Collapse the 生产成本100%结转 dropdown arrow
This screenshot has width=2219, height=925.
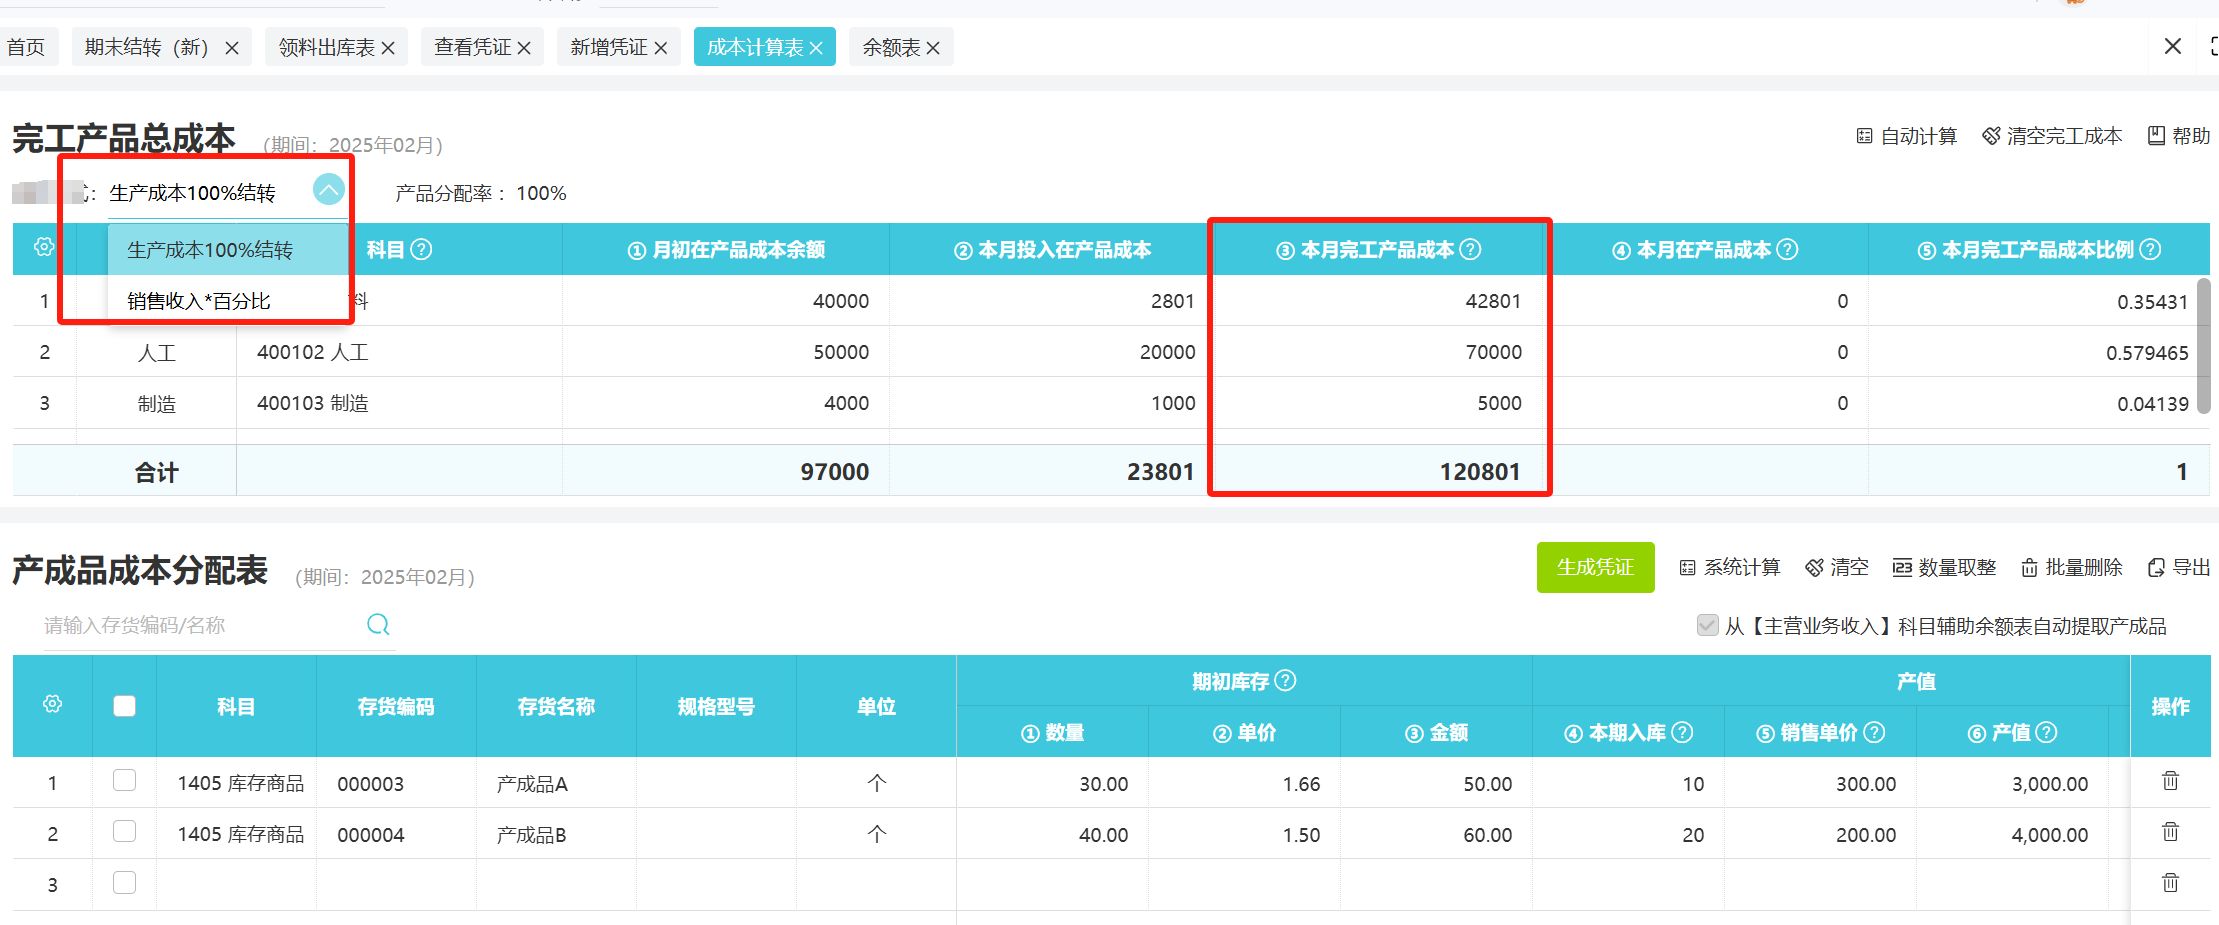click(328, 189)
